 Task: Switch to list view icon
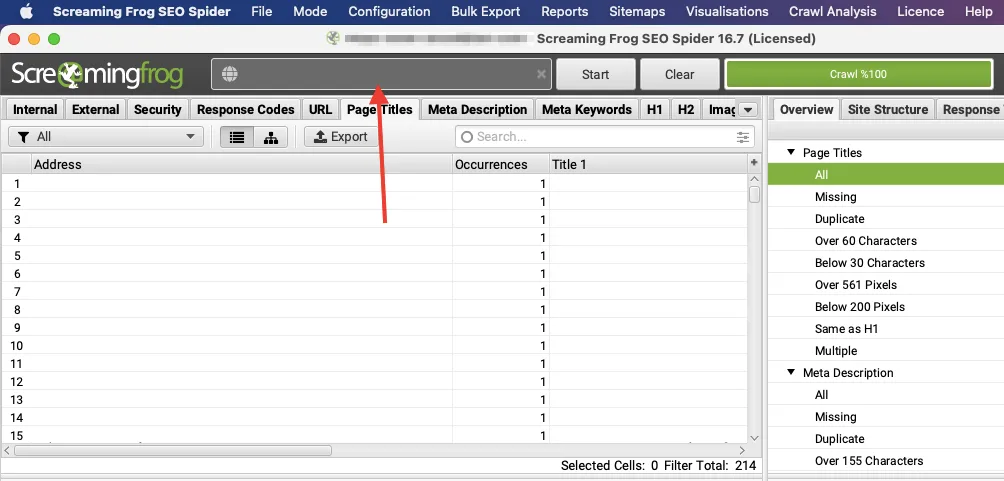pos(237,137)
